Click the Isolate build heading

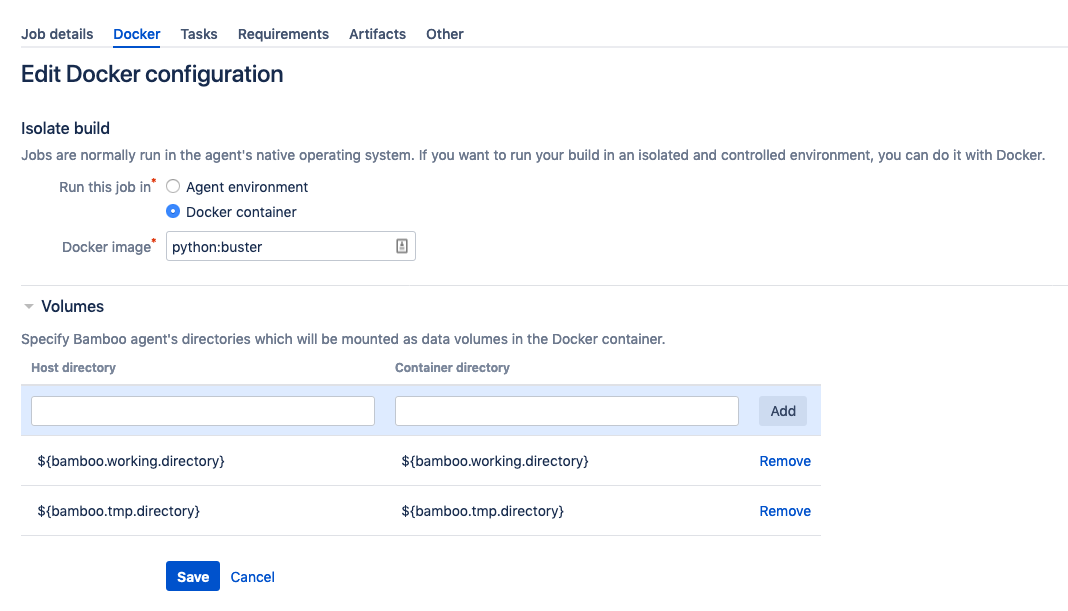[65, 128]
